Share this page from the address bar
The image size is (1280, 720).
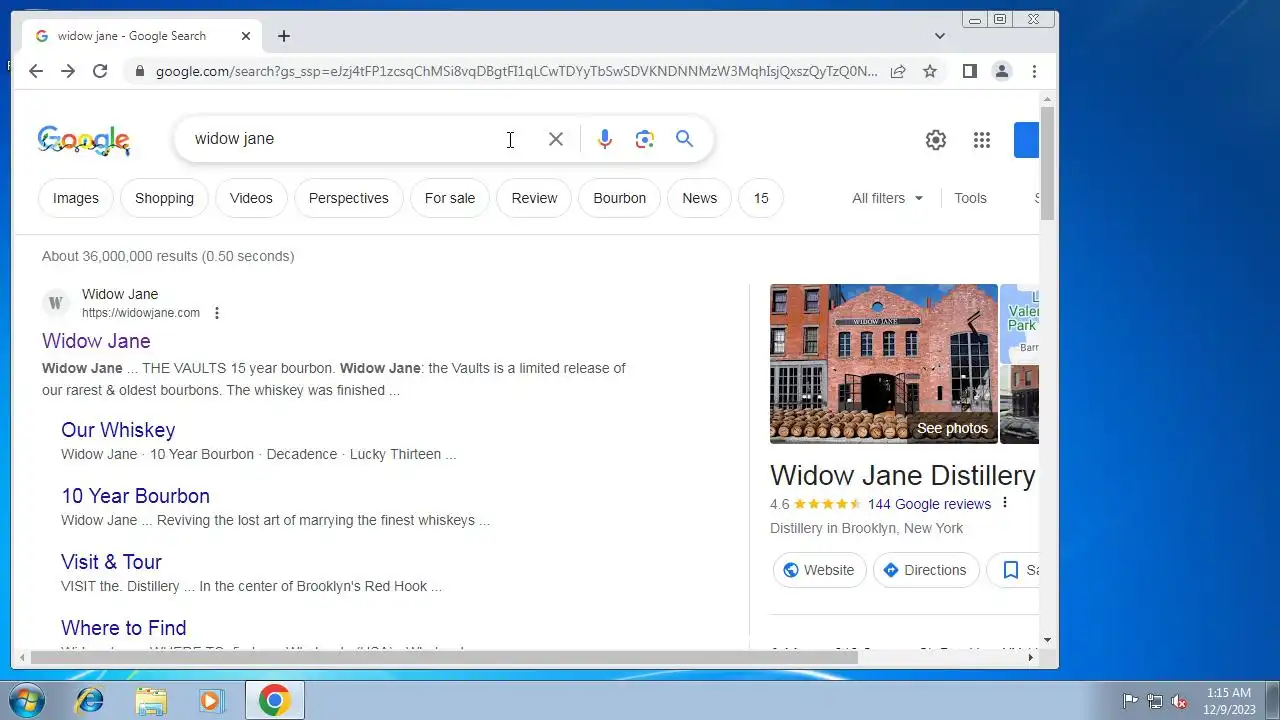coord(898,71)
